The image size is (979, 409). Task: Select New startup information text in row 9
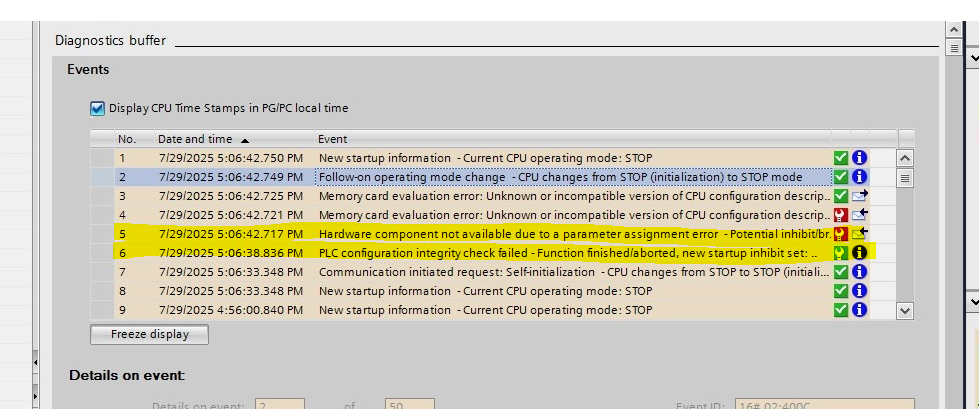click(x=485, y=310)
